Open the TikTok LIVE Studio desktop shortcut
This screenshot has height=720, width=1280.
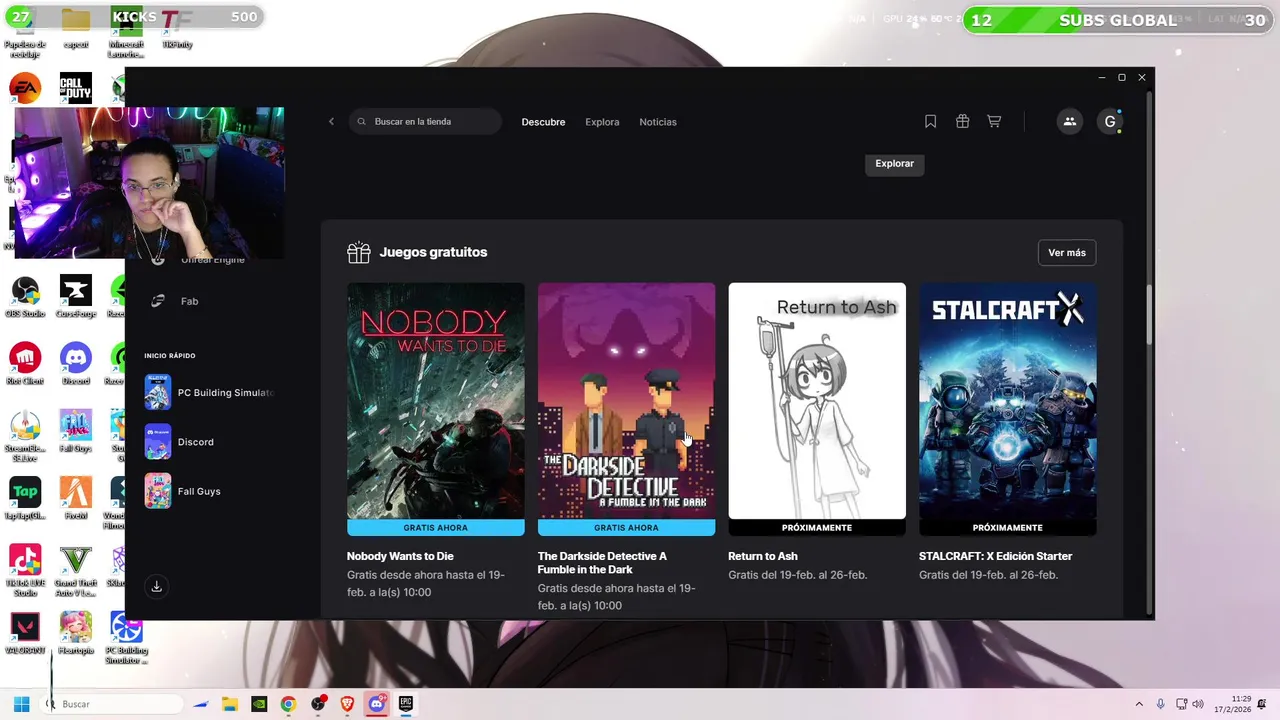click(x=25, y=572)
